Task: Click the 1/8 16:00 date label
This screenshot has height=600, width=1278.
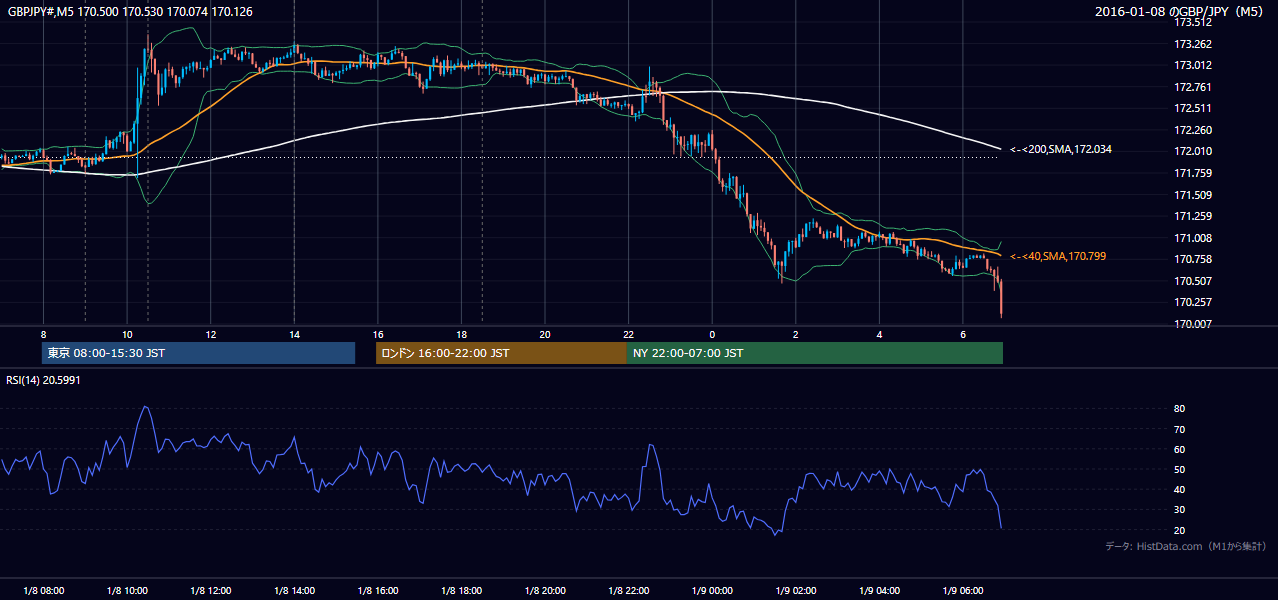Action: tap(378, 591)
